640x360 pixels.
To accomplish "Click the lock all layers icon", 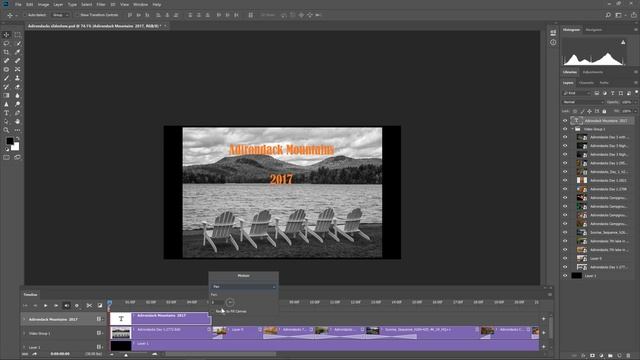I will pos(604,111).
